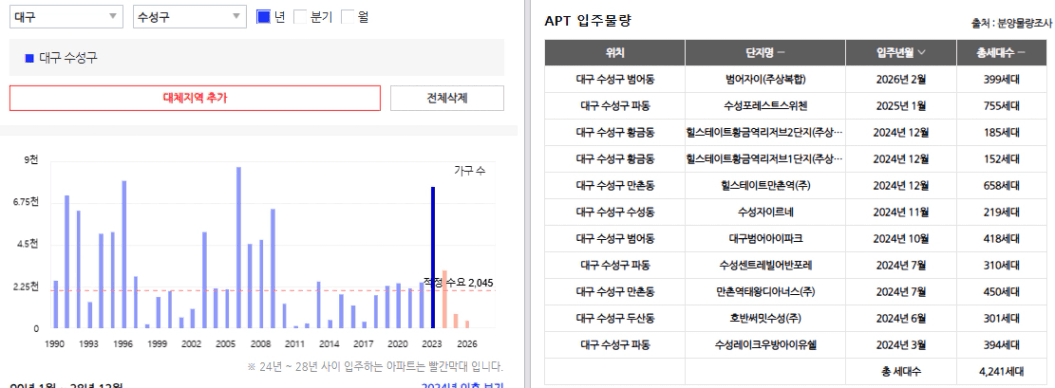Click 수성레이크우방아이유쉘 complex name
The height and width of the screenshot is (388, 1055).
(x=765, y=345)
